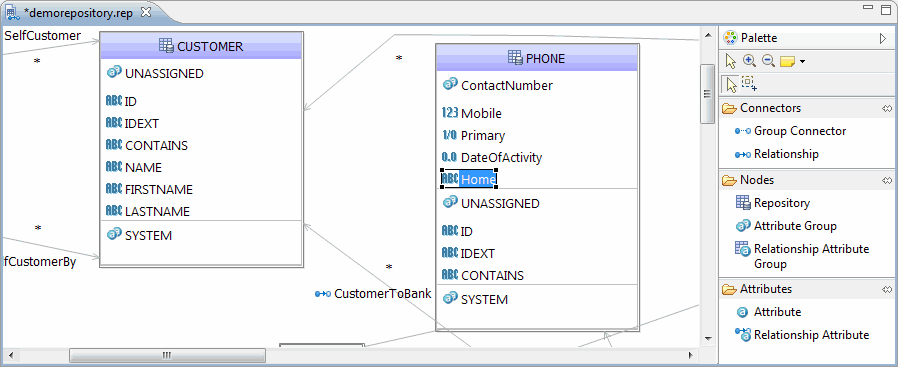Image resolution: width=898 pixels, height=367 pixels.
Task: Select the Mobile numeric attribute
Action: [472, 113]
